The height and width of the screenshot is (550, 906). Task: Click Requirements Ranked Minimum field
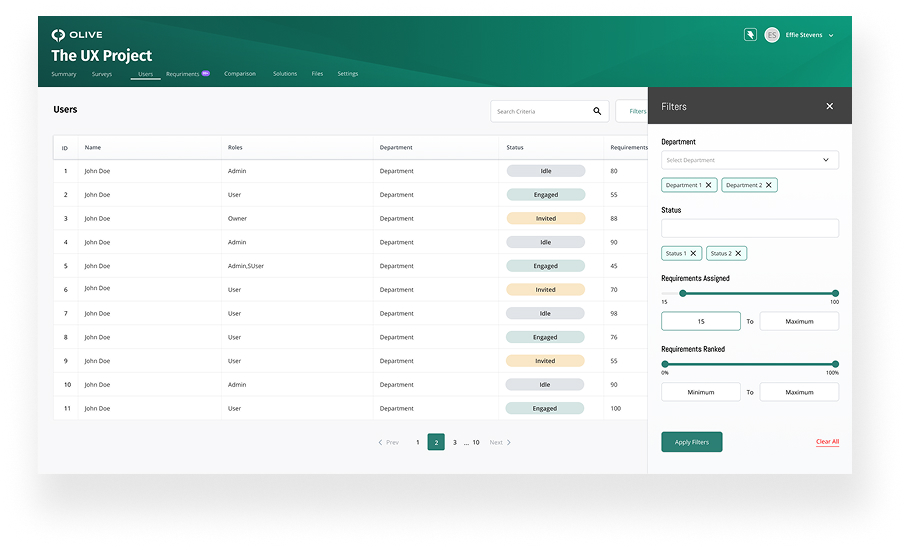coord(701,392)
